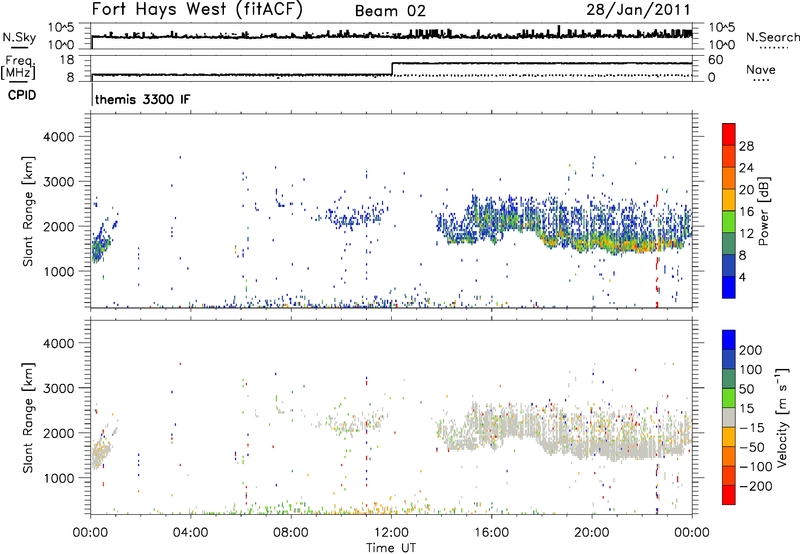Click the '04:00' time tick label
800x554 pixels.
[x=191, y=533]
